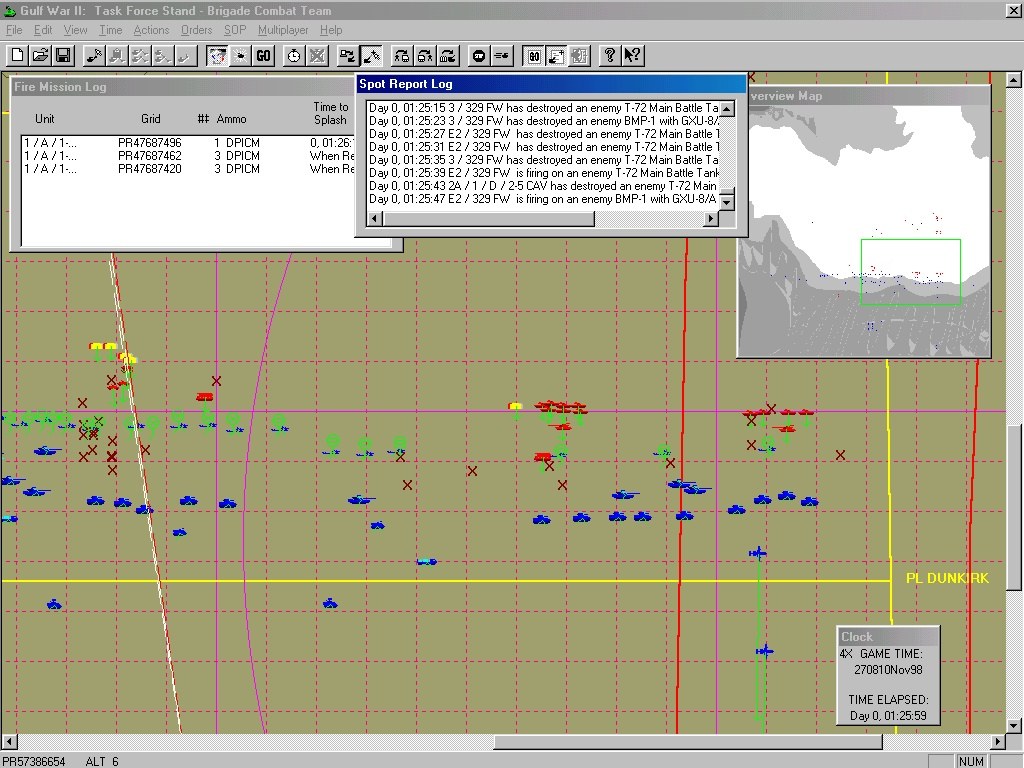Click the unit swap arrows toolbar icon
Viewport: 1024px width, 768px height.
coord(347,56)
